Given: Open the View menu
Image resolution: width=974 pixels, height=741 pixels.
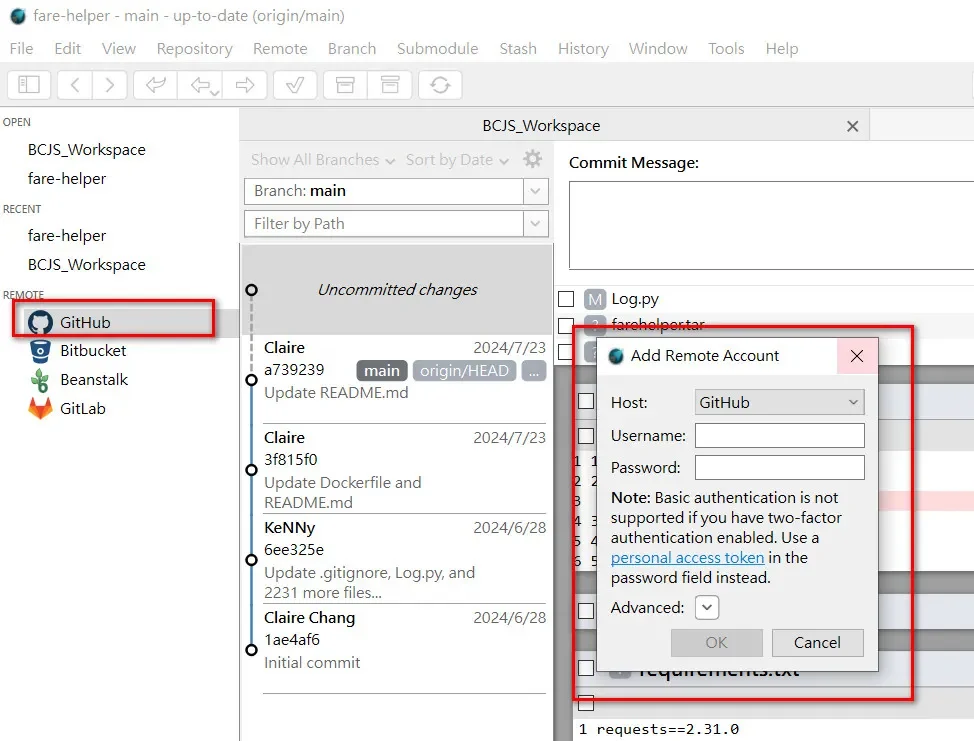Looking at the screenshot, I should (119, 48).
